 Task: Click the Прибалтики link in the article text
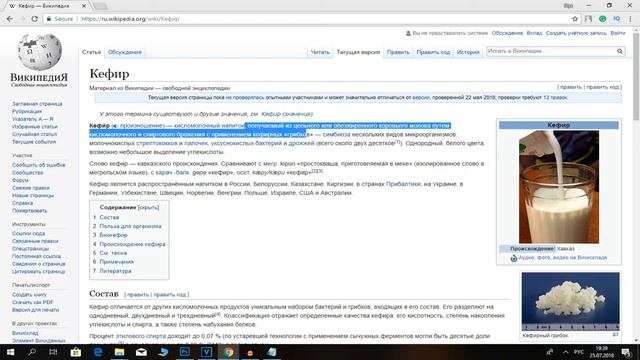(403, 184)
